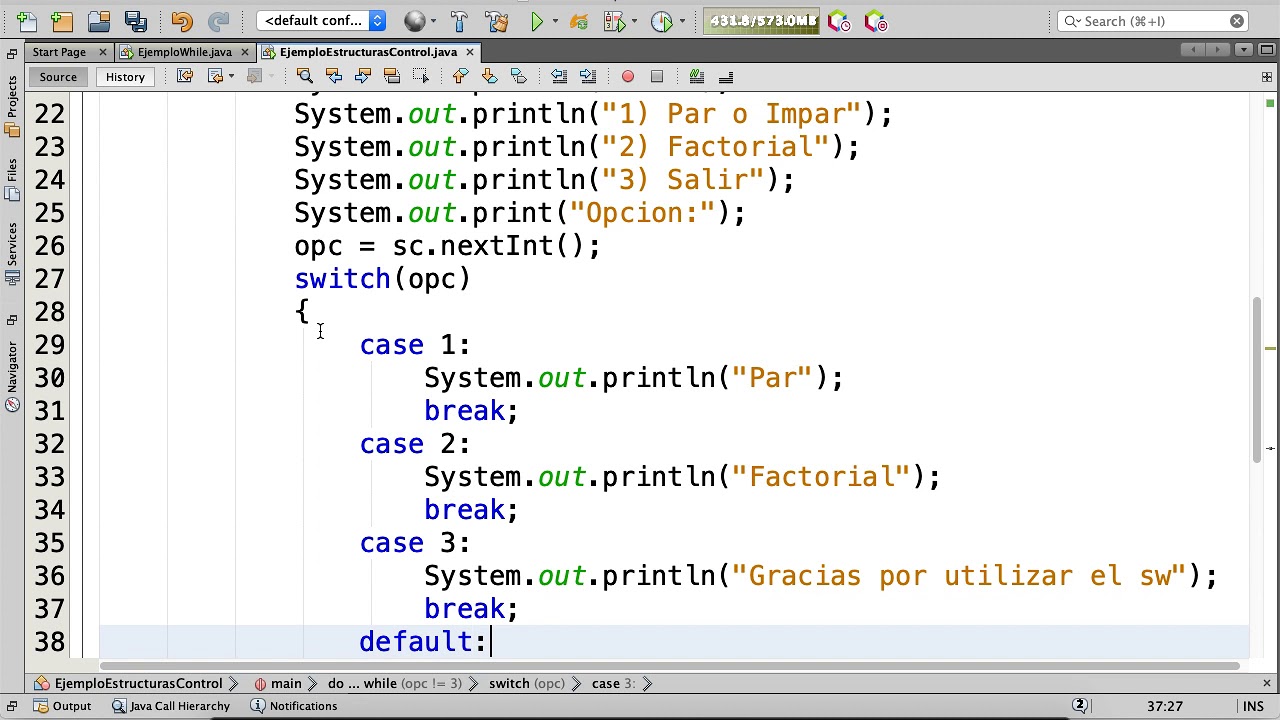Click the Redo arrow icon
Image resolution: width=1280 pixels, height=720 pixels.
(x=218, y=21)
